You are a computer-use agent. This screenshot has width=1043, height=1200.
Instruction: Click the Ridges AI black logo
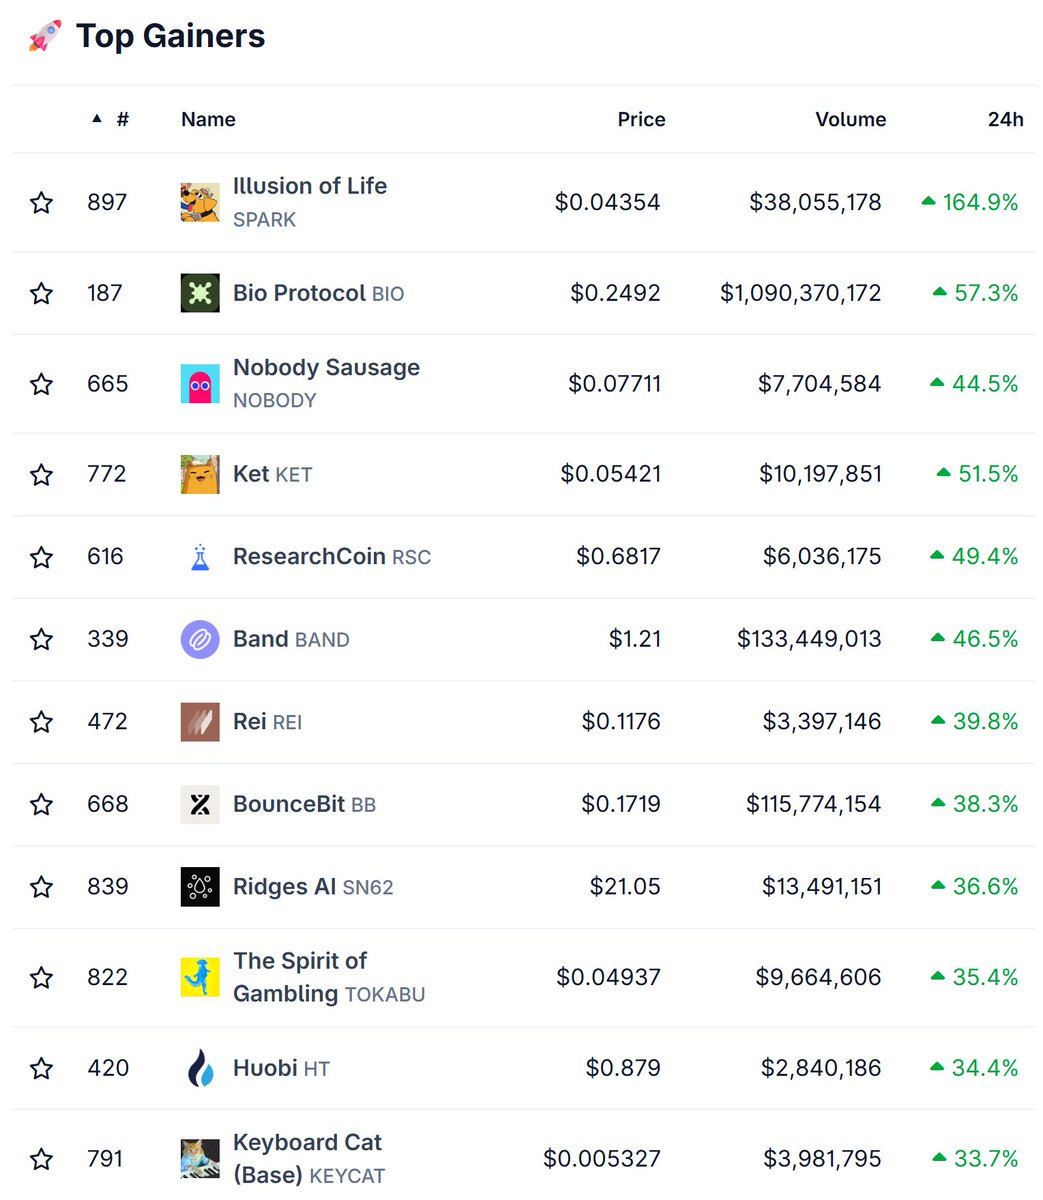click(x=200, y=887)
